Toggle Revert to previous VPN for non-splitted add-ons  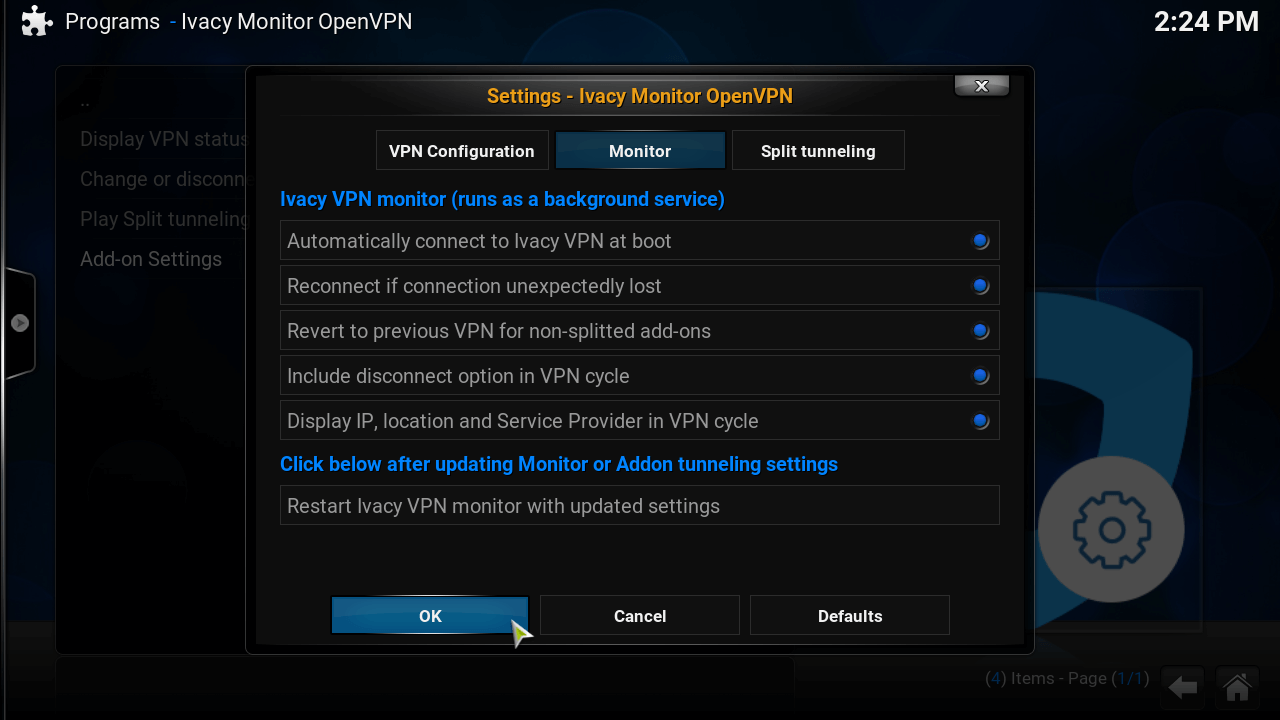coord(640,331)
